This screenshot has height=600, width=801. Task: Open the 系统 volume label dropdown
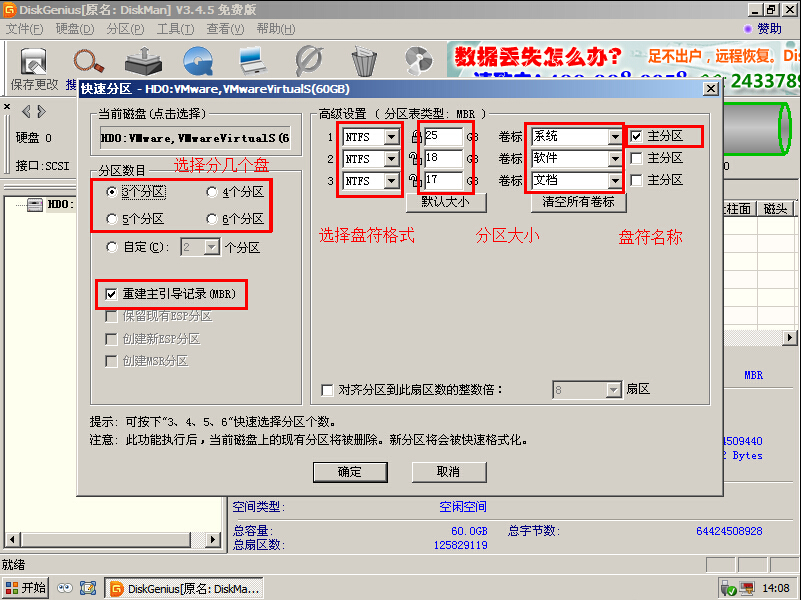coord(615,136)
